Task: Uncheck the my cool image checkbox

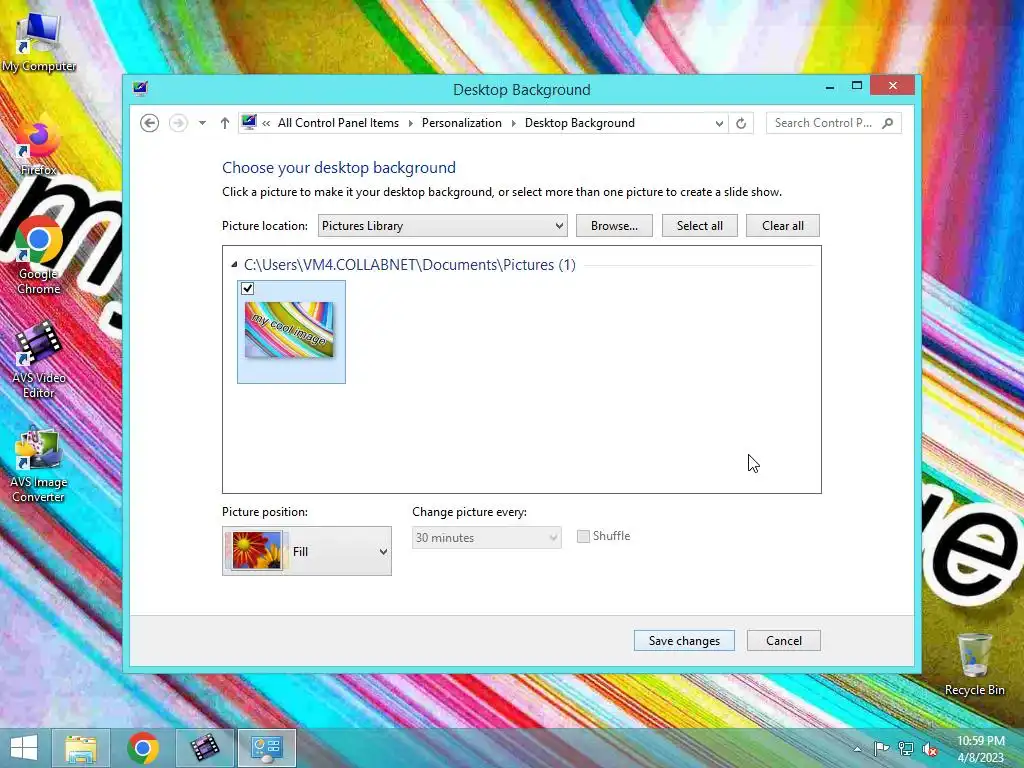Action: click(248, 288)
